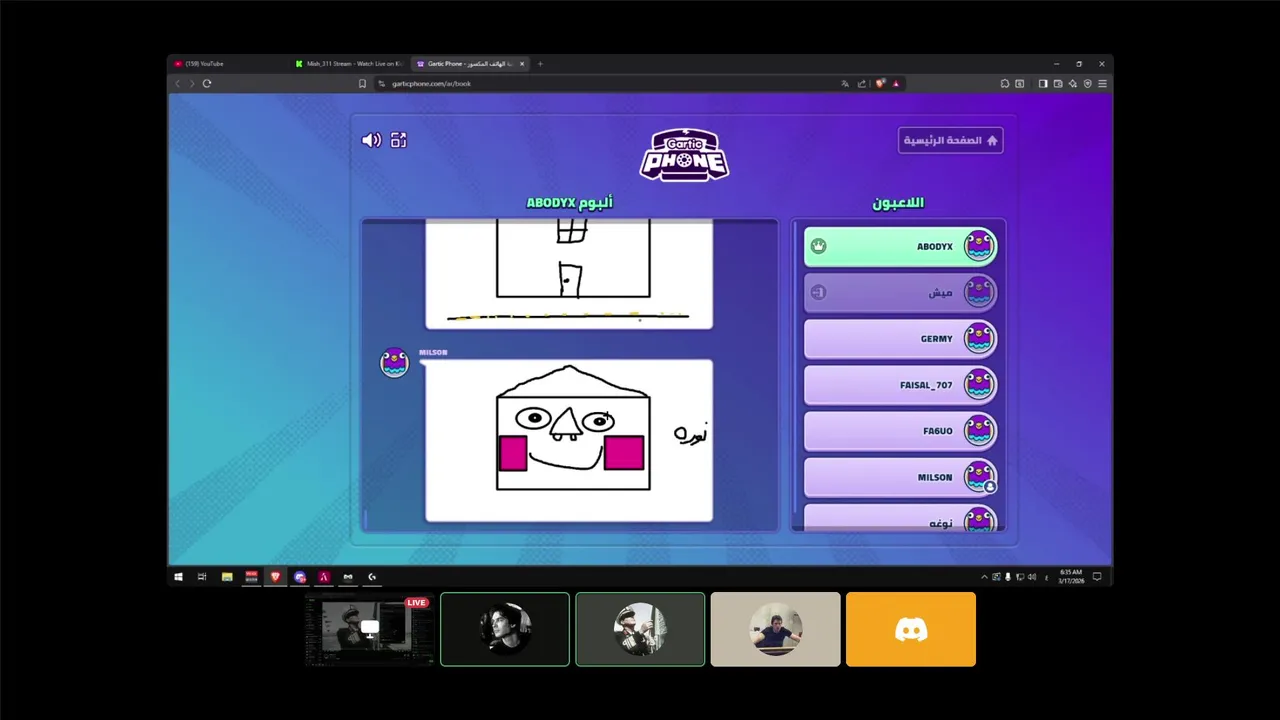Open the home page button الصفحة الرئيسية
The image size is (1280, 720).
coord(950,140)
